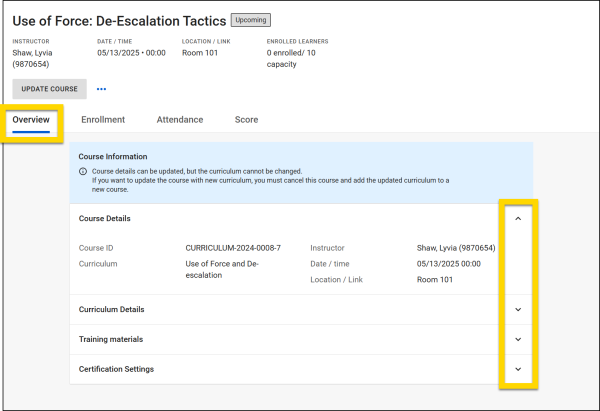Select the Score tab
600x411 pixels.
(x=246, y=120)
